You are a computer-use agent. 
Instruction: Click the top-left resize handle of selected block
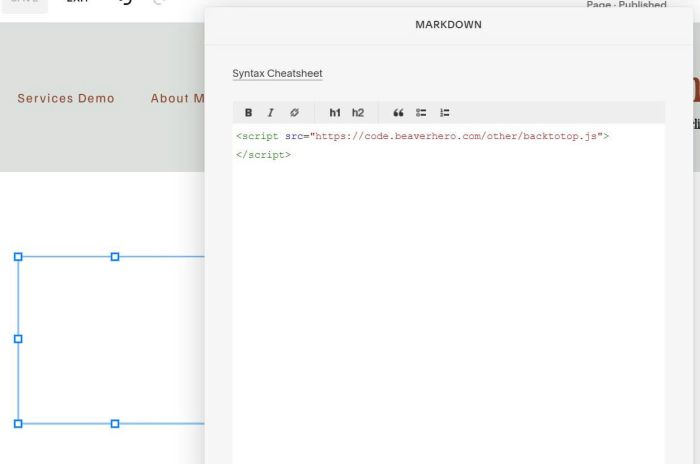click(18, 257)
